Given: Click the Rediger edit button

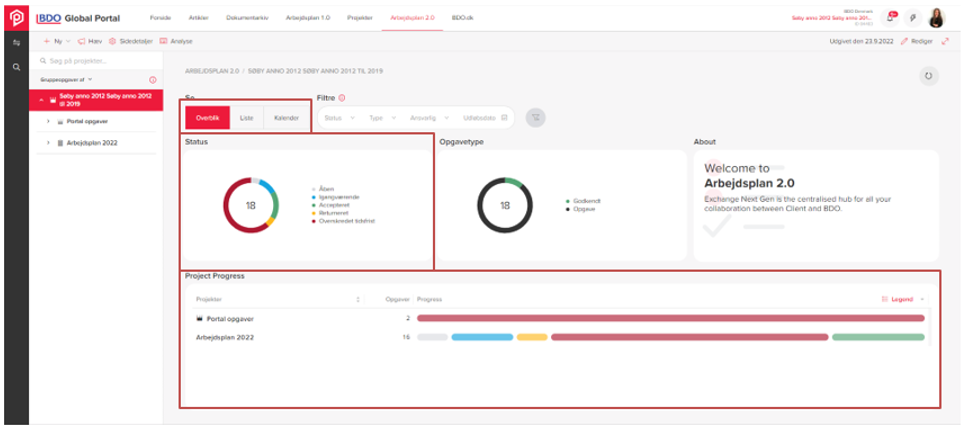Looking at the screenshot, I should click(917, 41).
